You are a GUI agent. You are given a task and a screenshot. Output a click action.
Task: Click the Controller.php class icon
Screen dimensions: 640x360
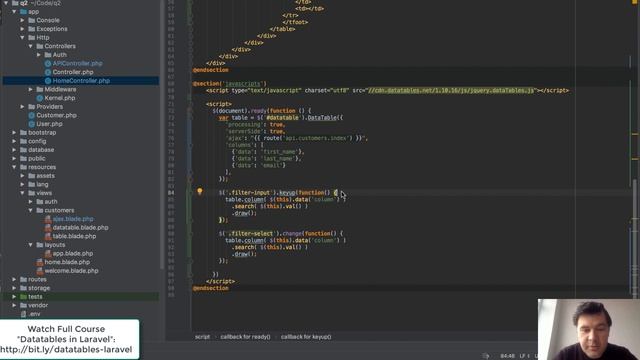pos(48,72)
